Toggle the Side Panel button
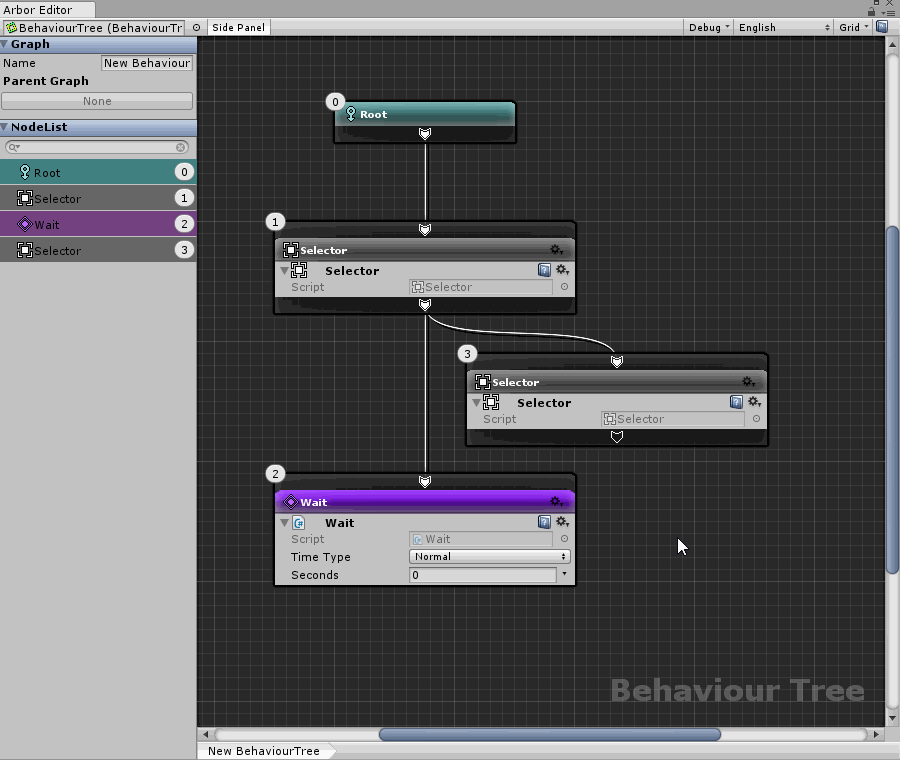 click(238, 27)
